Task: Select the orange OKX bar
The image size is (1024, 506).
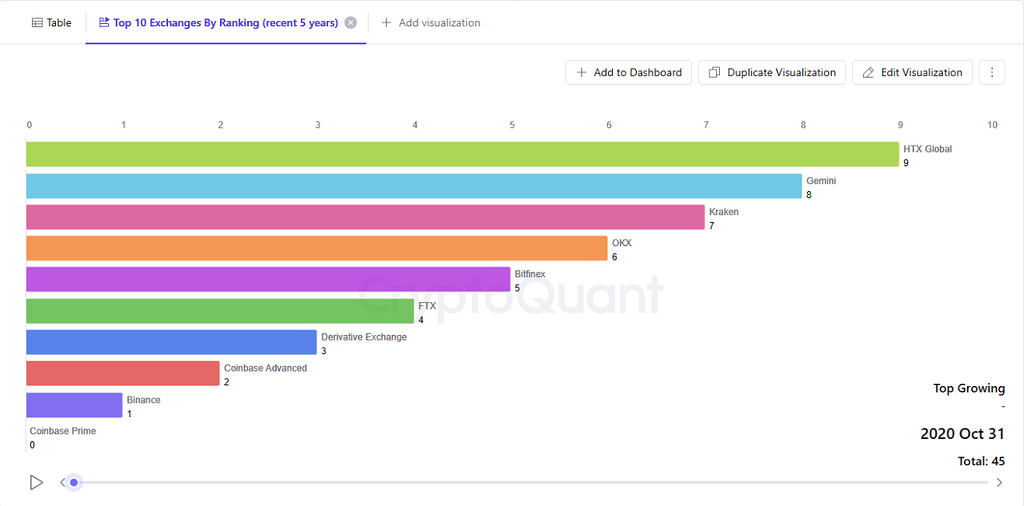Action: pos(316,248)
